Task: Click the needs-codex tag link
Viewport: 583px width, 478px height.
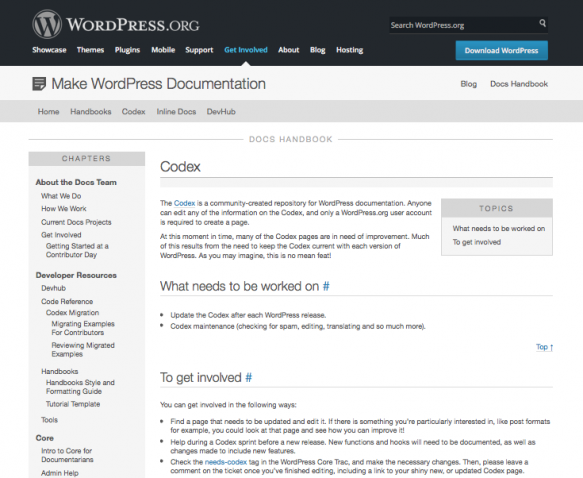Action: [226, 462]
